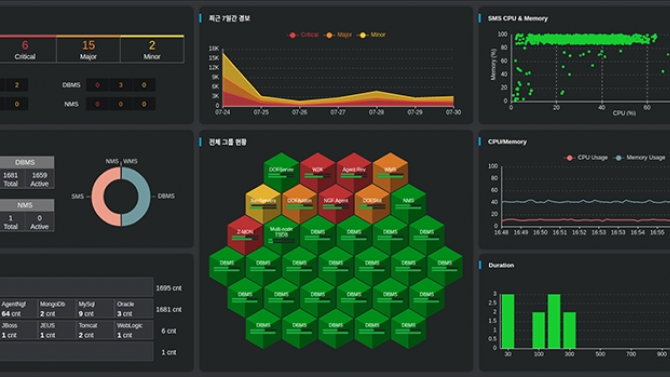Select the green DOKServer hexagon in the top row
The image size is (670, 377).
281,172
